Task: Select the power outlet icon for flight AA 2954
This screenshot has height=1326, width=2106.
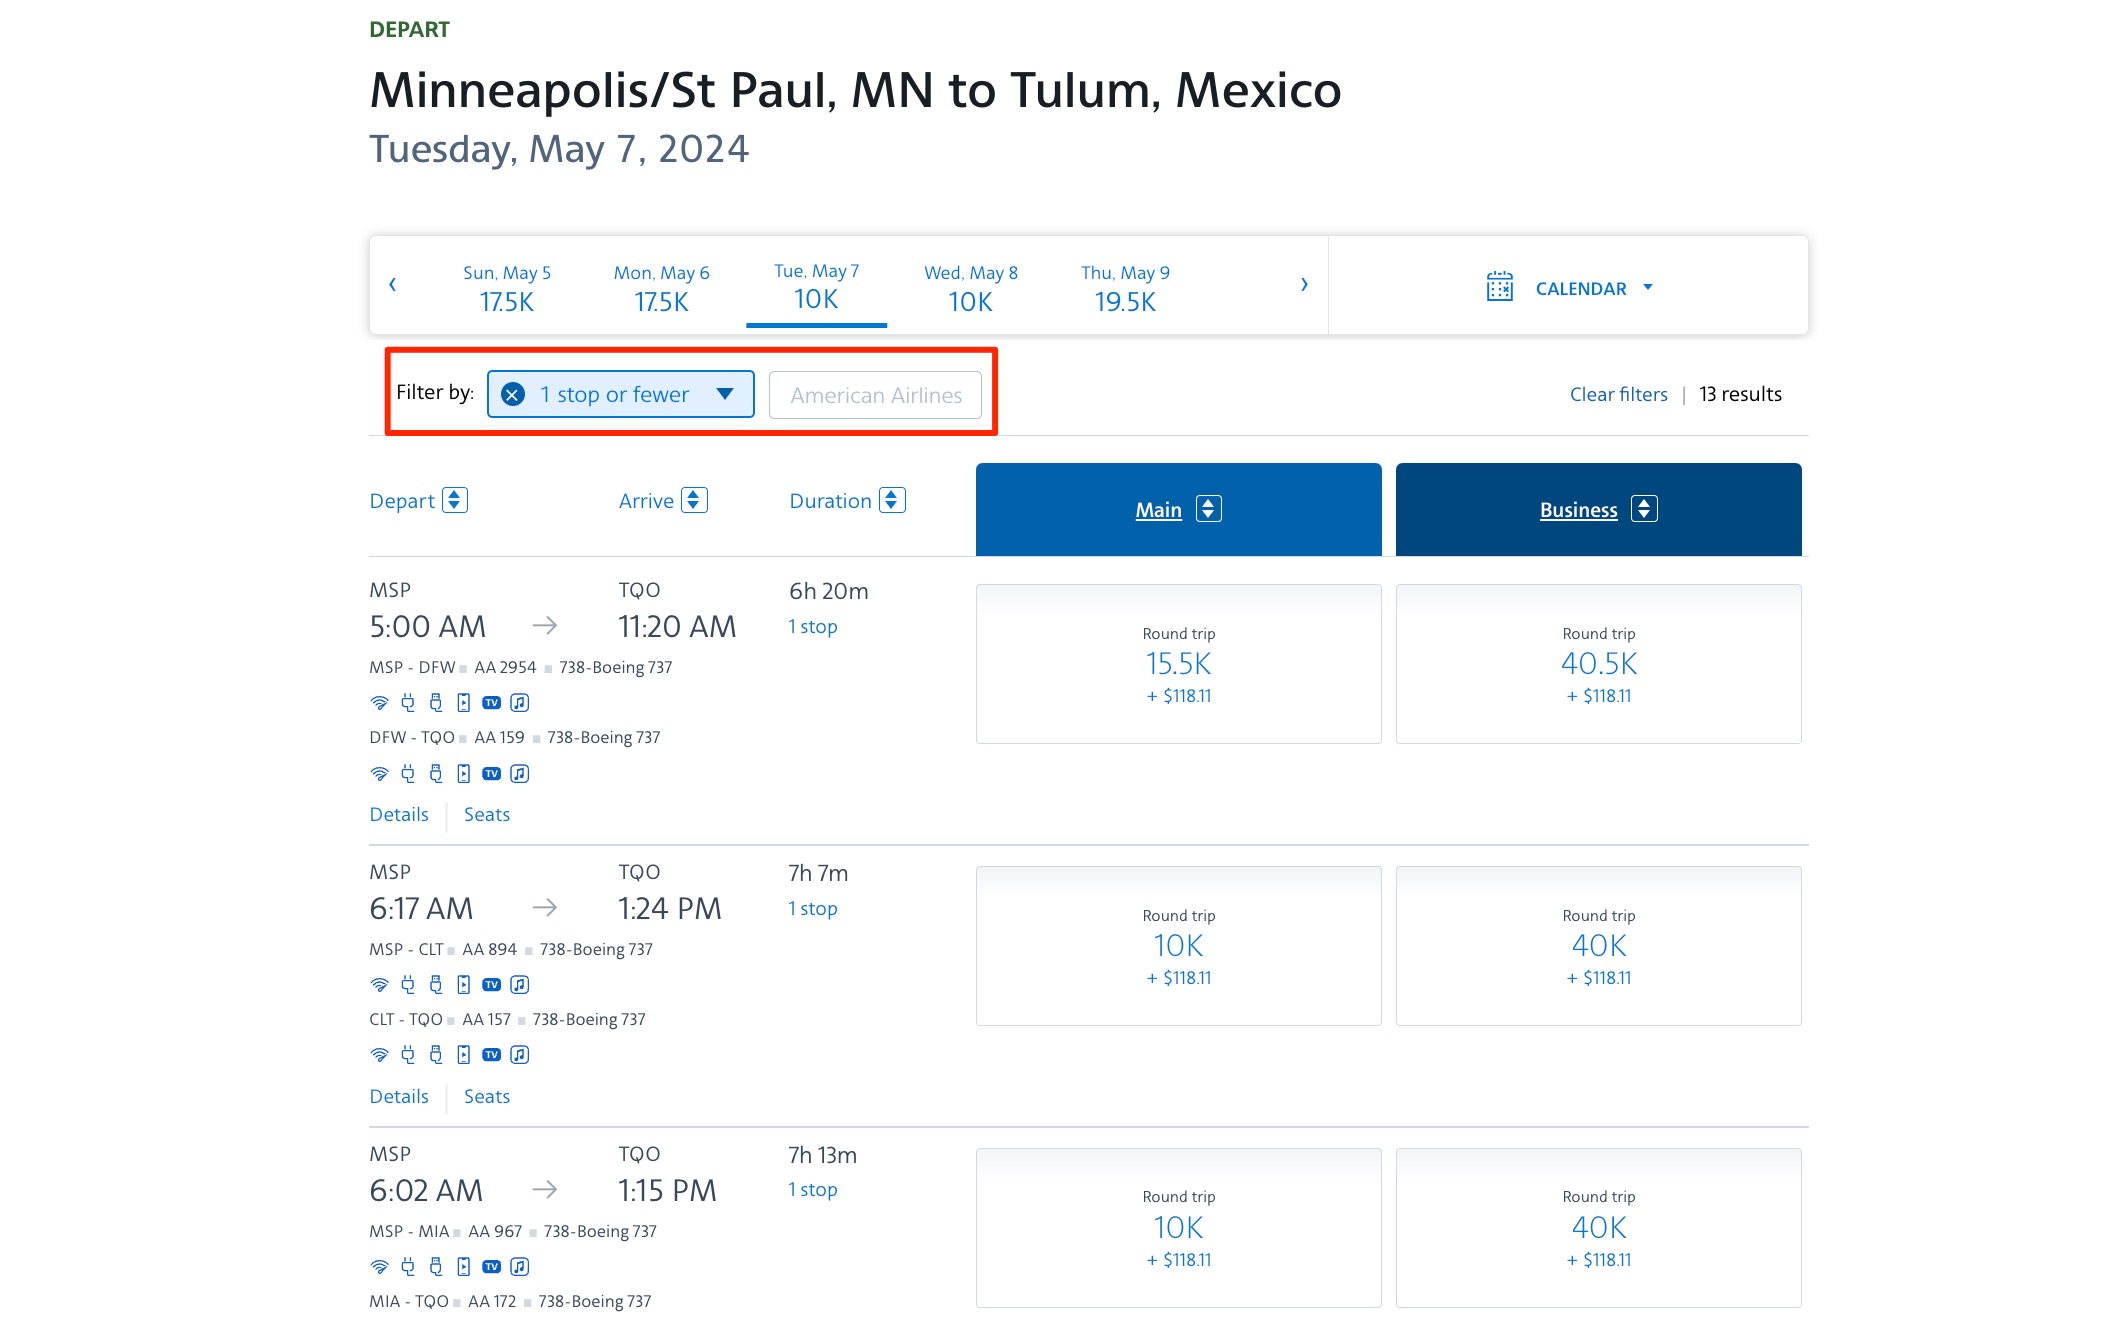Action: coord(407,702)
